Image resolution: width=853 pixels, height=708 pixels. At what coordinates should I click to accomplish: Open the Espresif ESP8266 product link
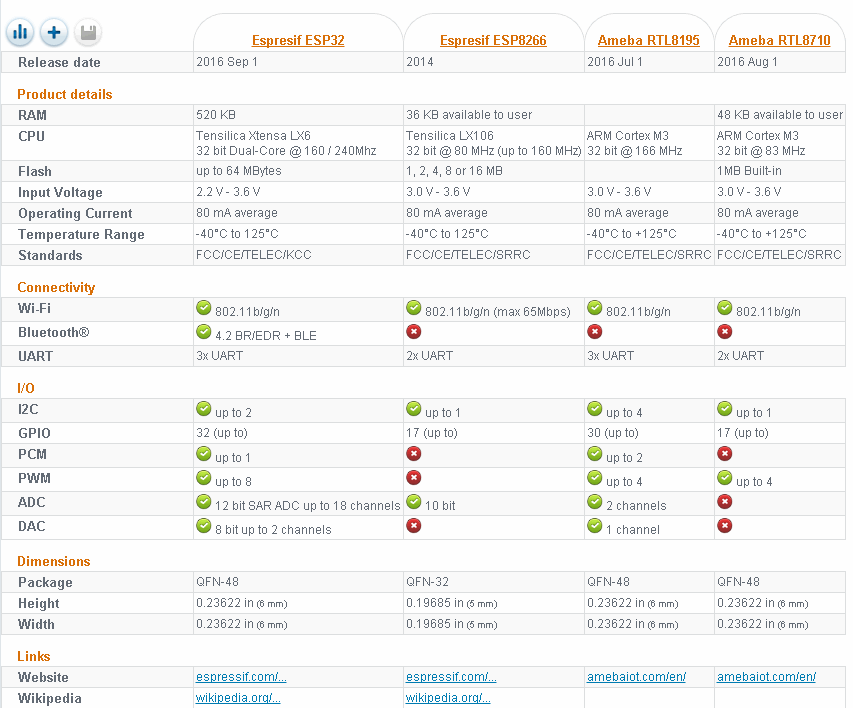click(493, 40)
